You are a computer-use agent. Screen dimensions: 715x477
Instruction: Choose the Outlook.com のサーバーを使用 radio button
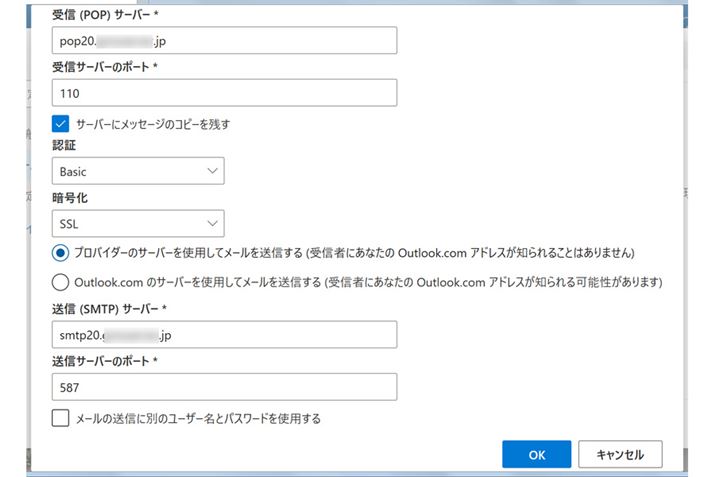point(61,282)
